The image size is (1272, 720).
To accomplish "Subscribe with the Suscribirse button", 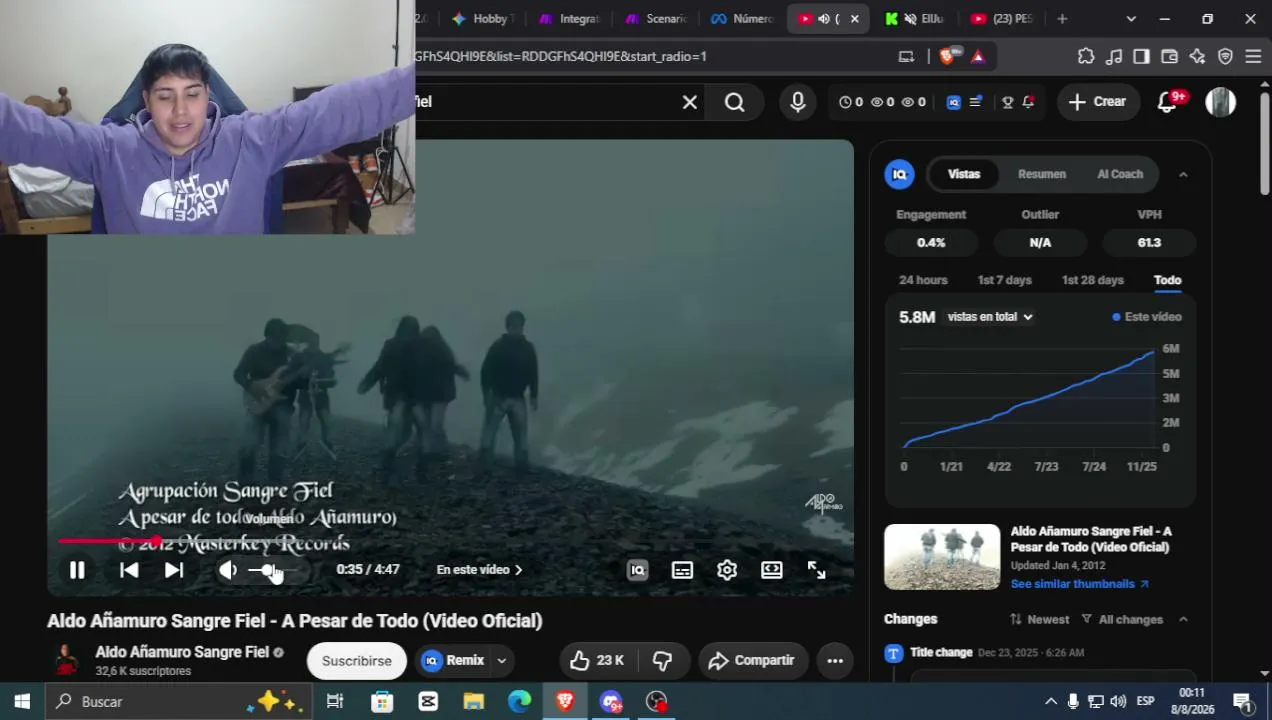I will pyautogui.click(x=357, y=661).
